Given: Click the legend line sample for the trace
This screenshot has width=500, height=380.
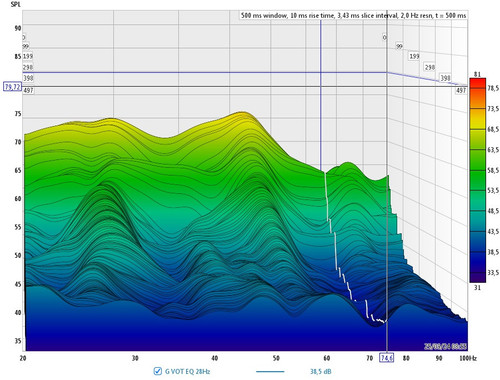Looking at the screenshot, I should click(x=270, y=371).
